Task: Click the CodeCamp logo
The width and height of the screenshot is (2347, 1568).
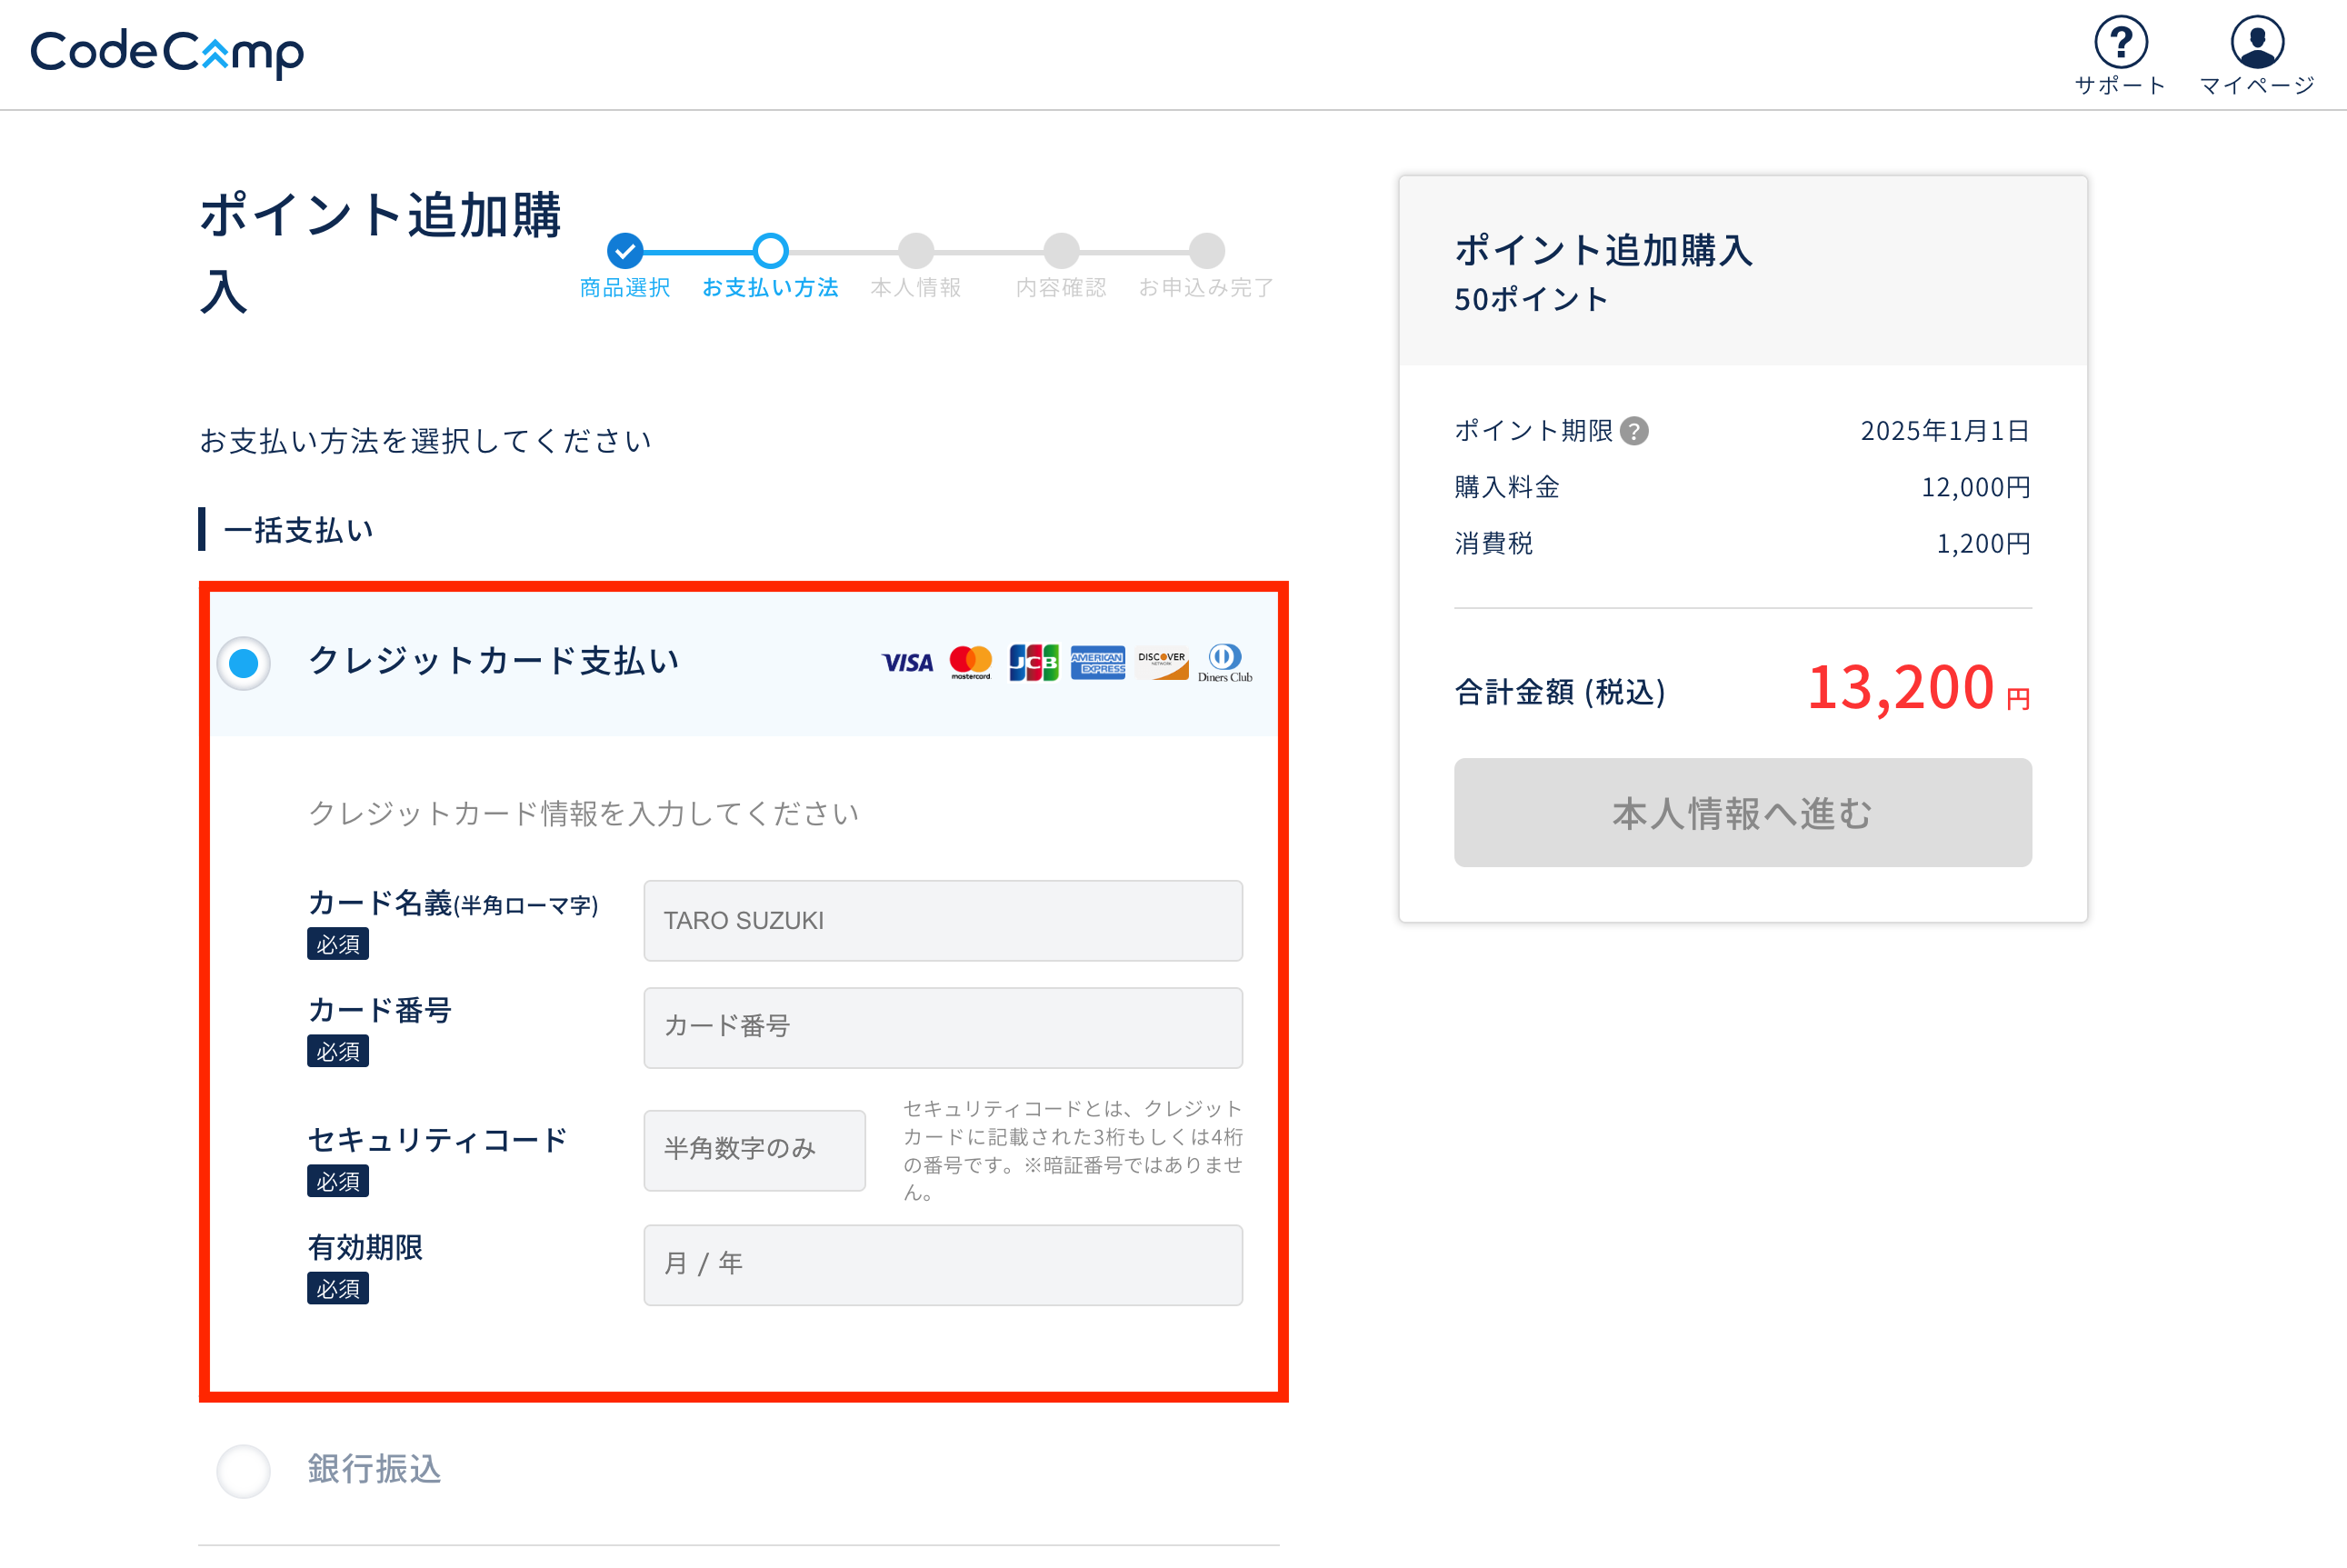Action: click(167, 52)
